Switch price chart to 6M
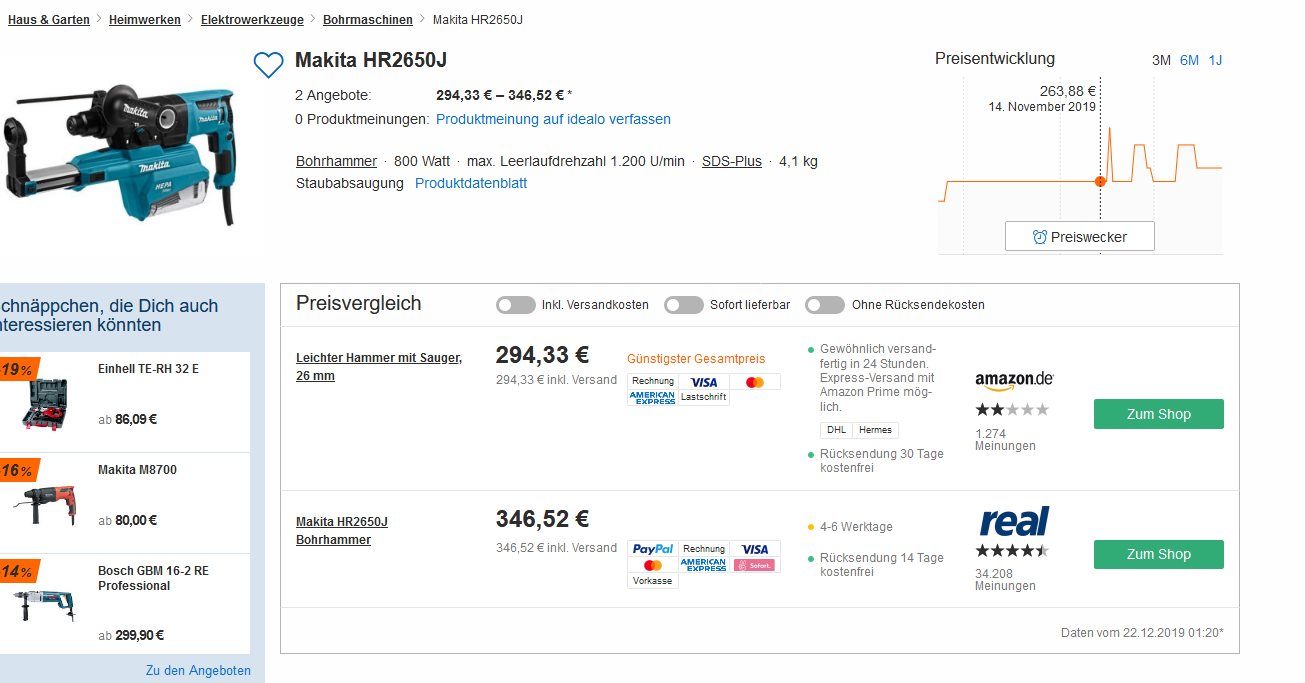This screenshot has height=683, width=1305. tap(1189, 60)
